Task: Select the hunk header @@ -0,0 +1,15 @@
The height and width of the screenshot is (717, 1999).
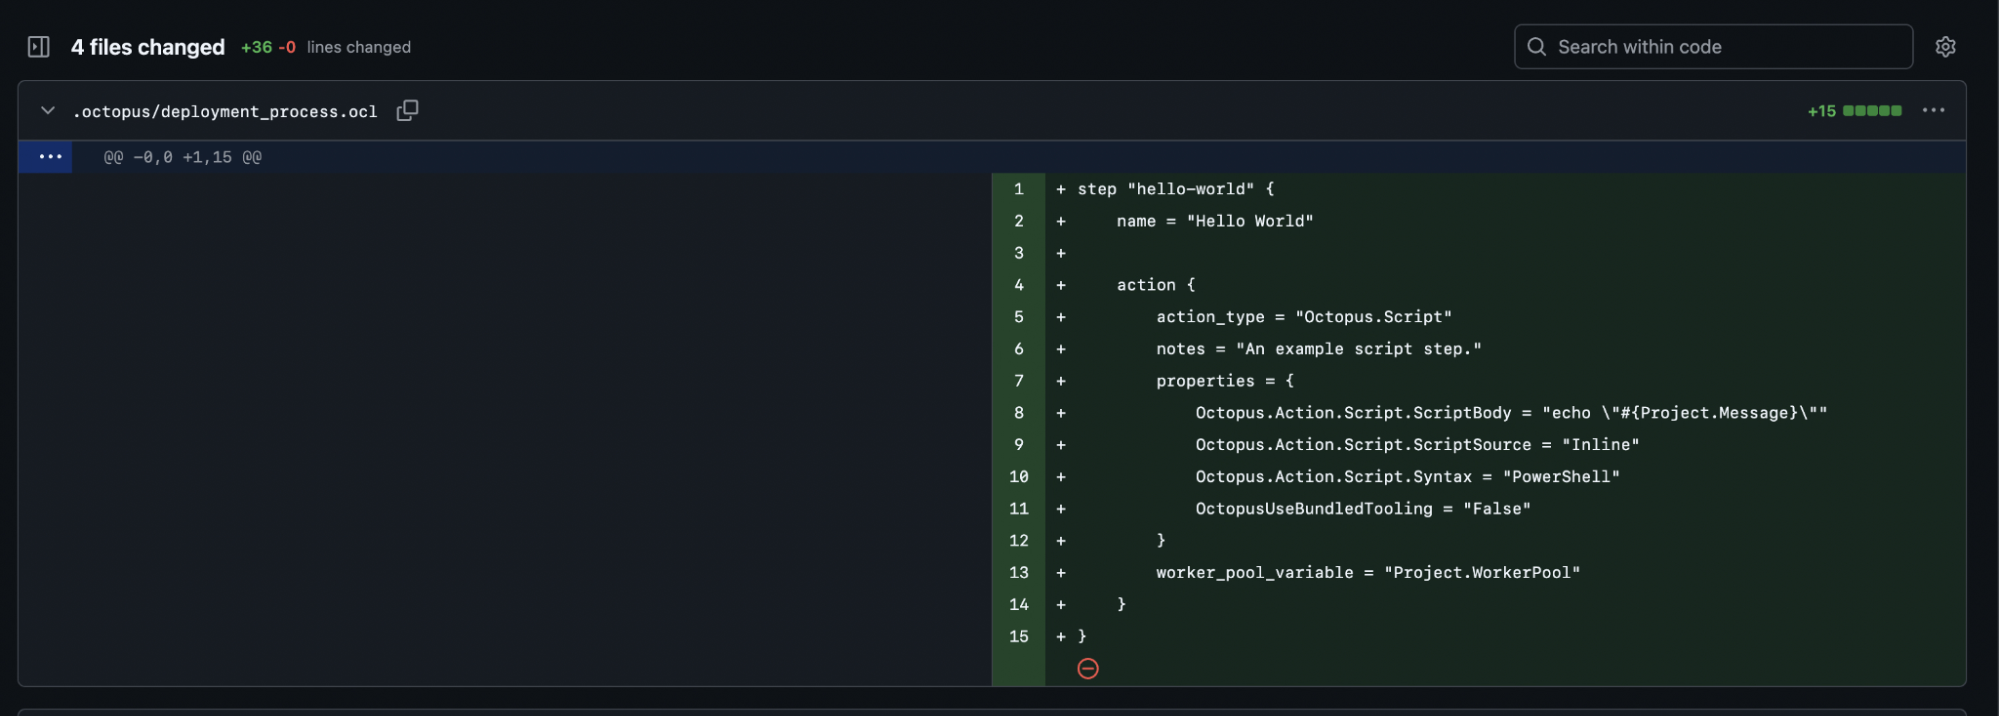Action: 183,157
